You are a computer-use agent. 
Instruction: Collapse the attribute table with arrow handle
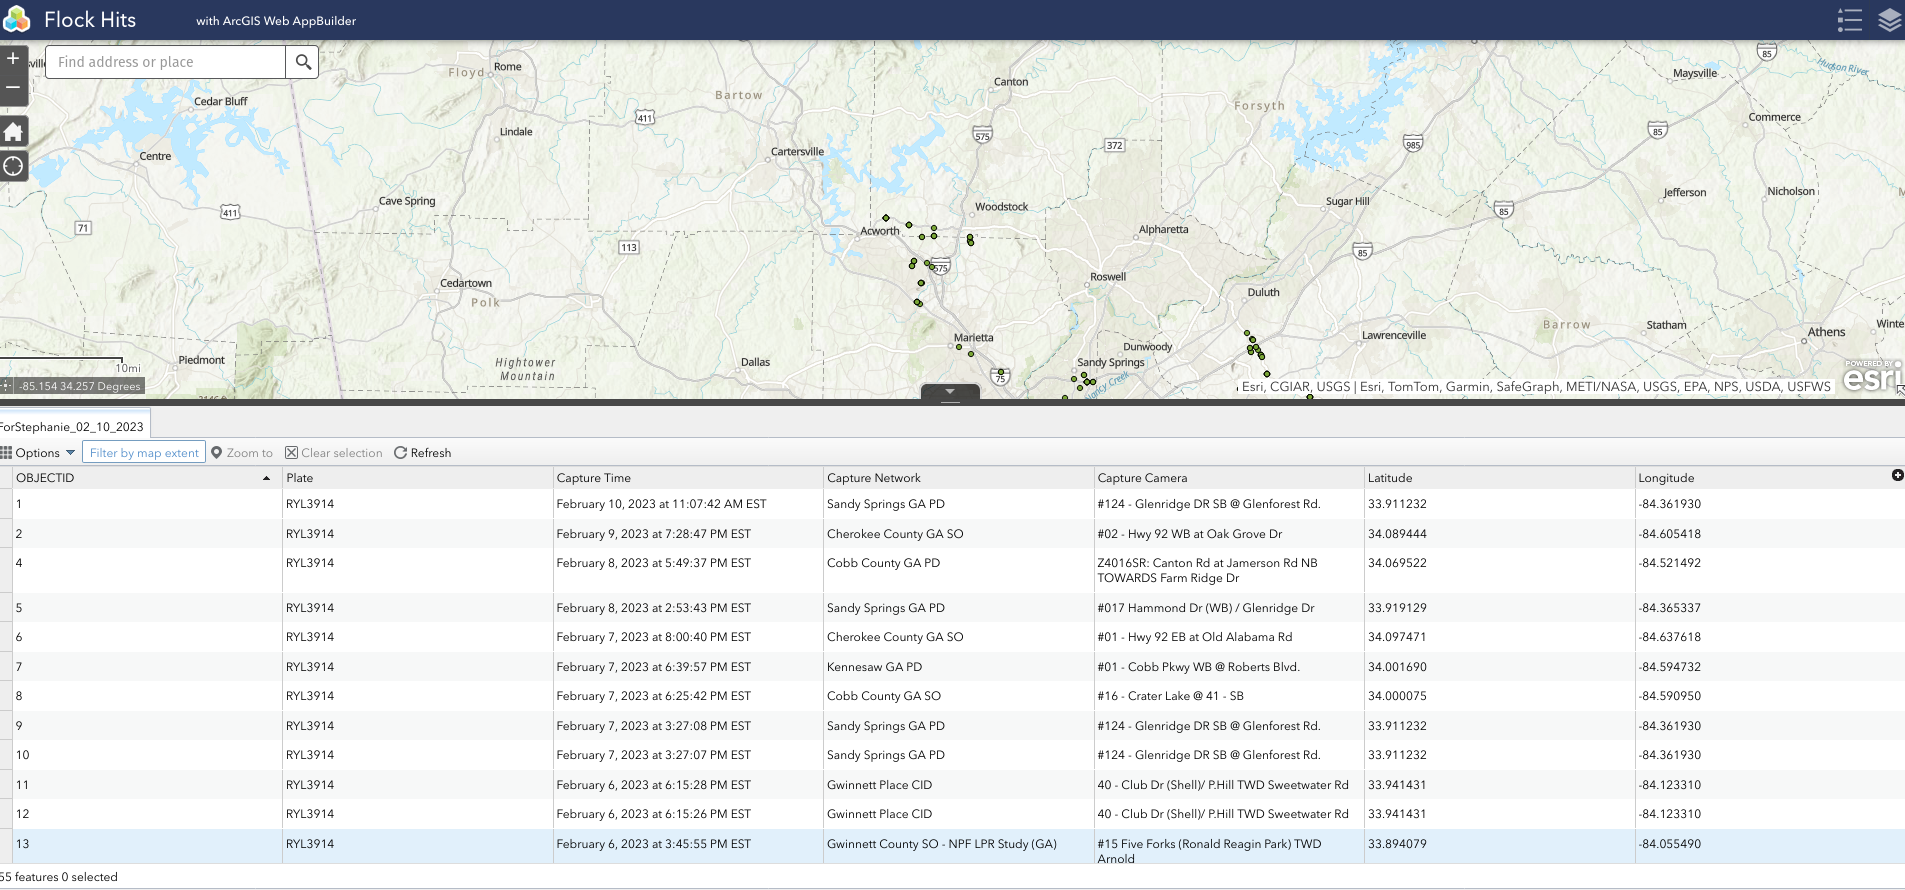click(950, 392)
